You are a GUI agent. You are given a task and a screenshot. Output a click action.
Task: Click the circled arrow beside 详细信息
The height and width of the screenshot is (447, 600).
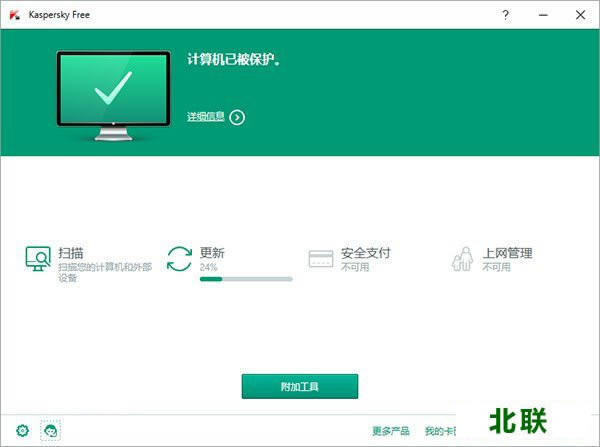pos(237,117)
